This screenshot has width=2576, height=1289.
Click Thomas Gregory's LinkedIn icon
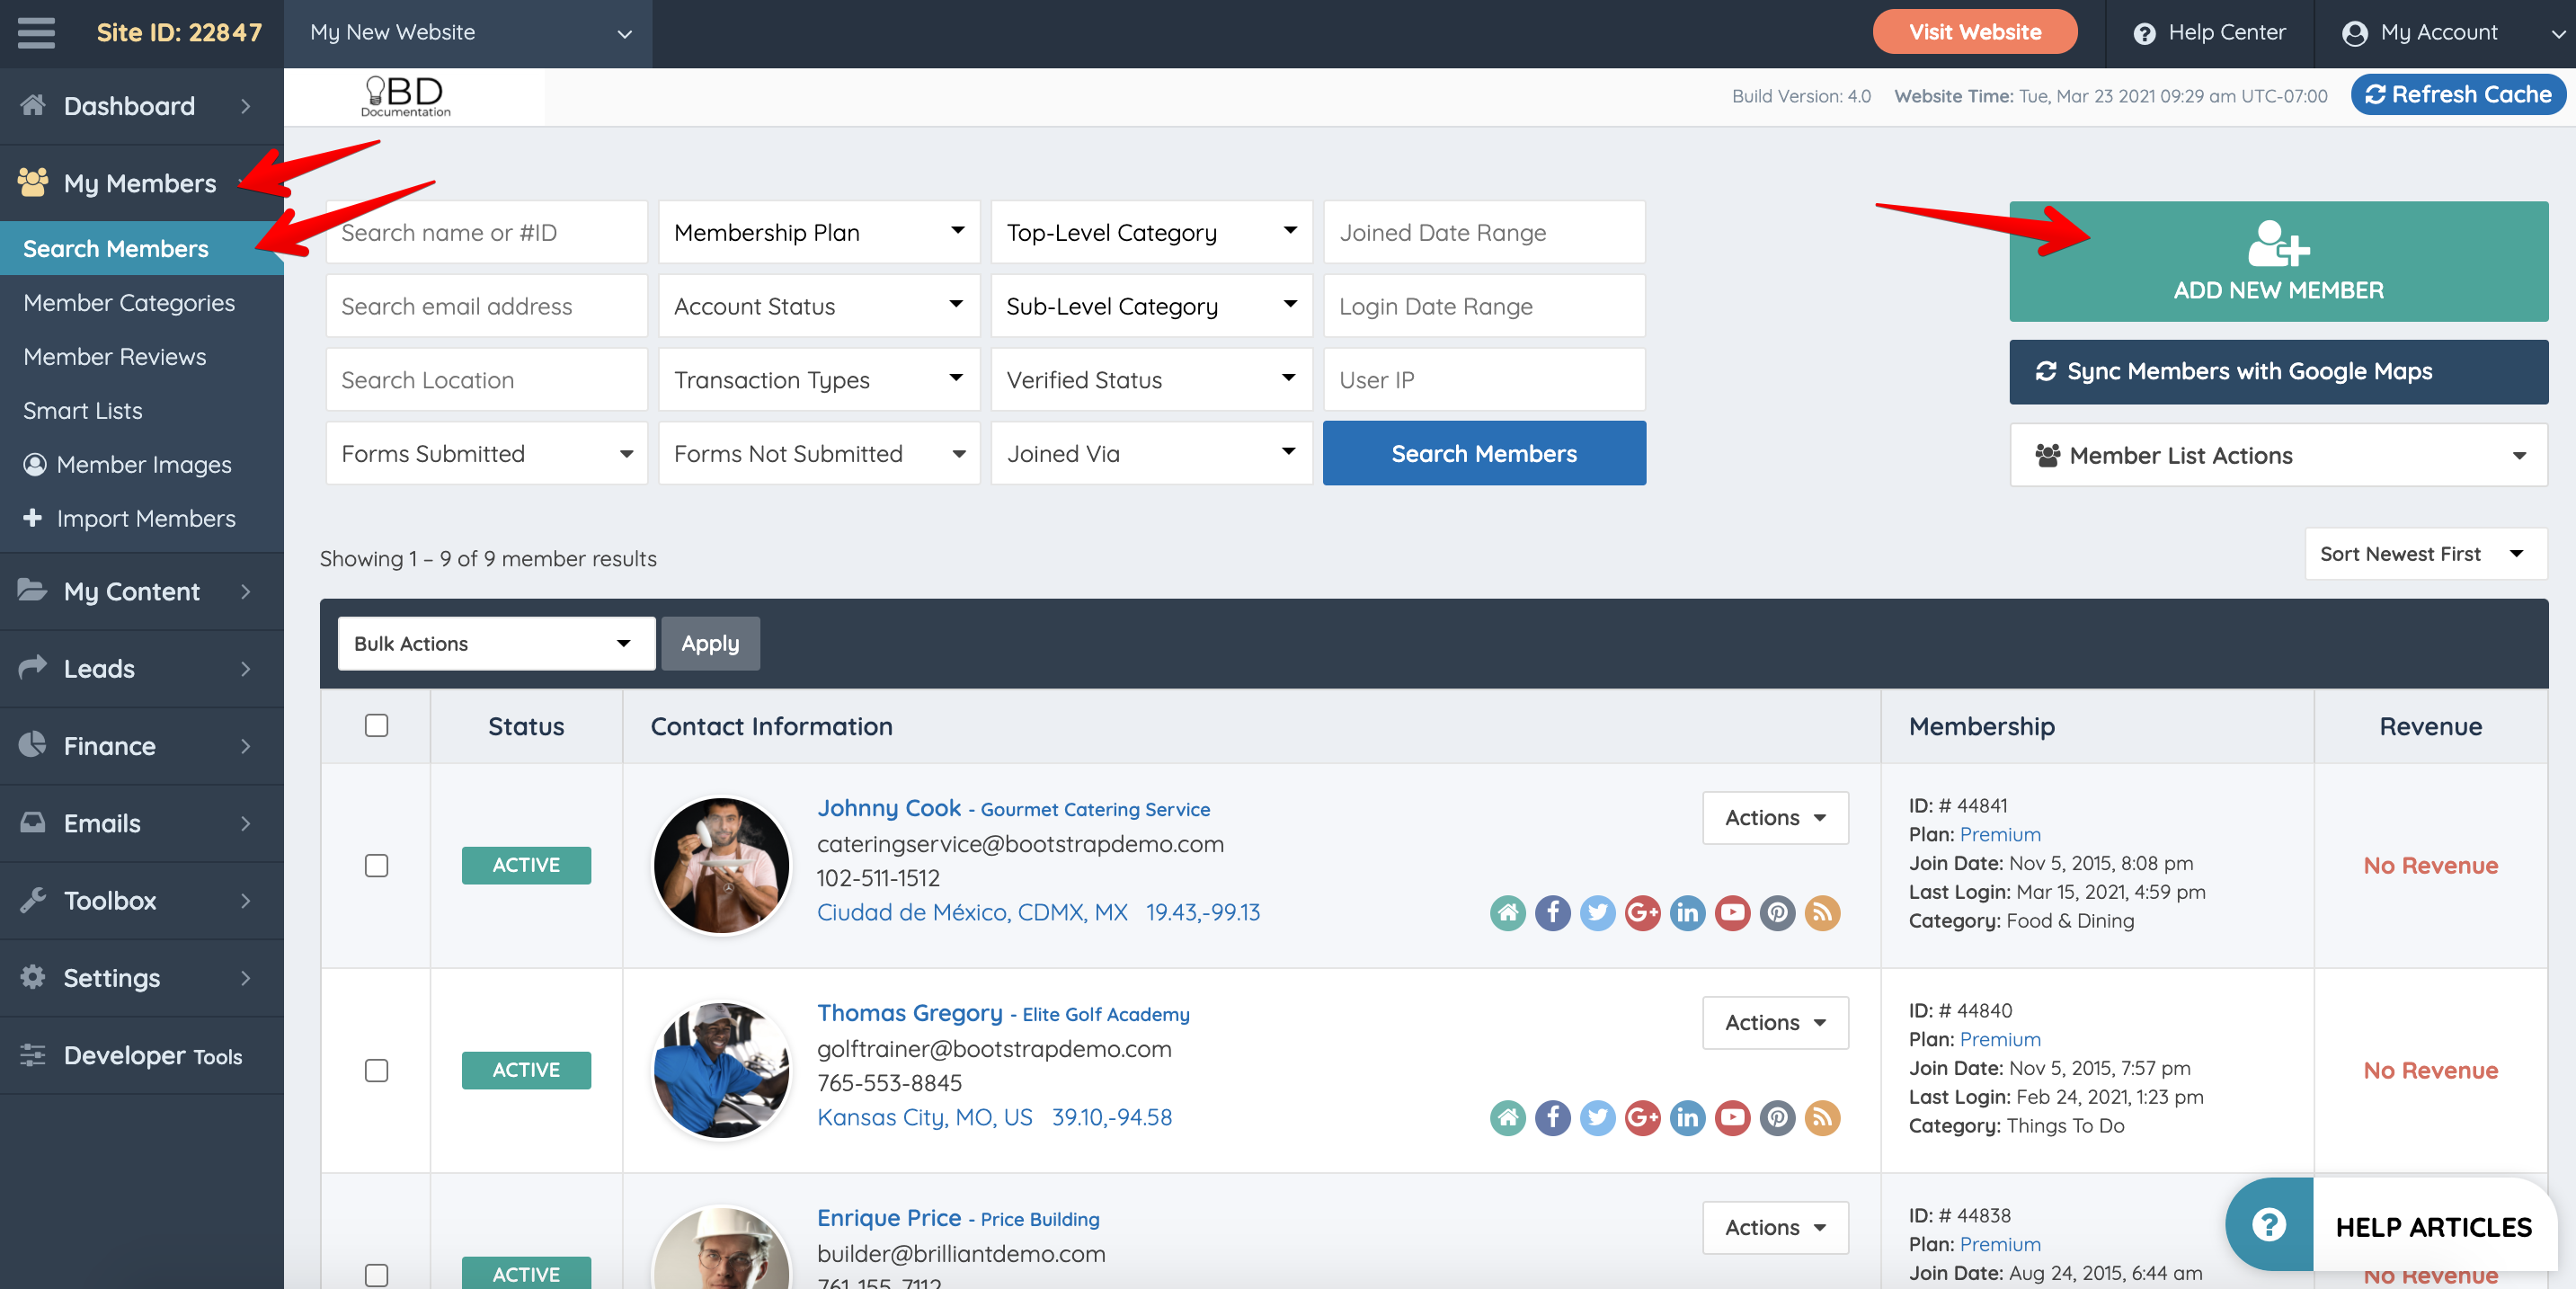[1687, 1117]
